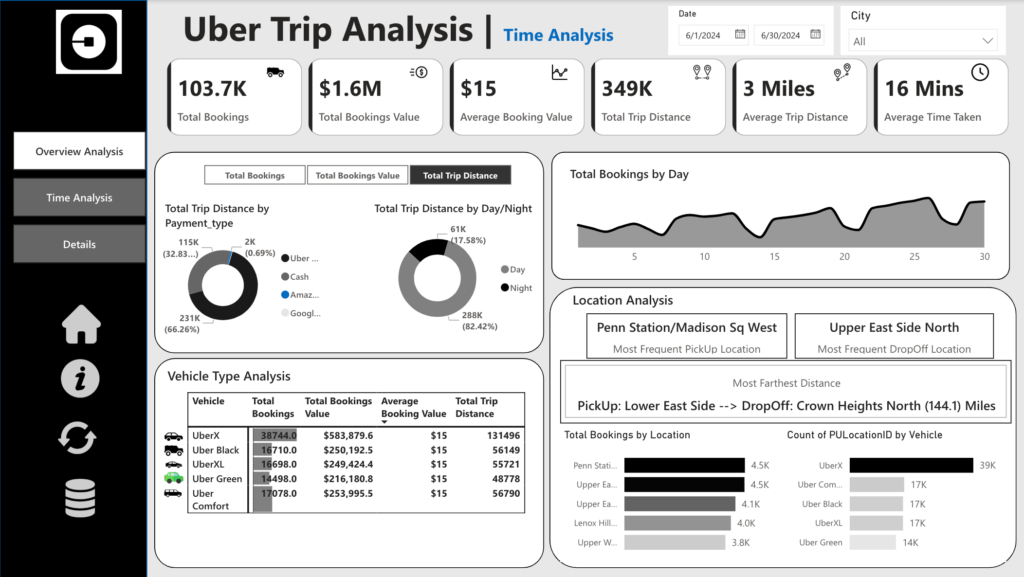Image resolution: width=1024 pixels, height=577 pixels.
Task: Click the truck icon on Total Bookings card
Action: (x=275, y=72)
